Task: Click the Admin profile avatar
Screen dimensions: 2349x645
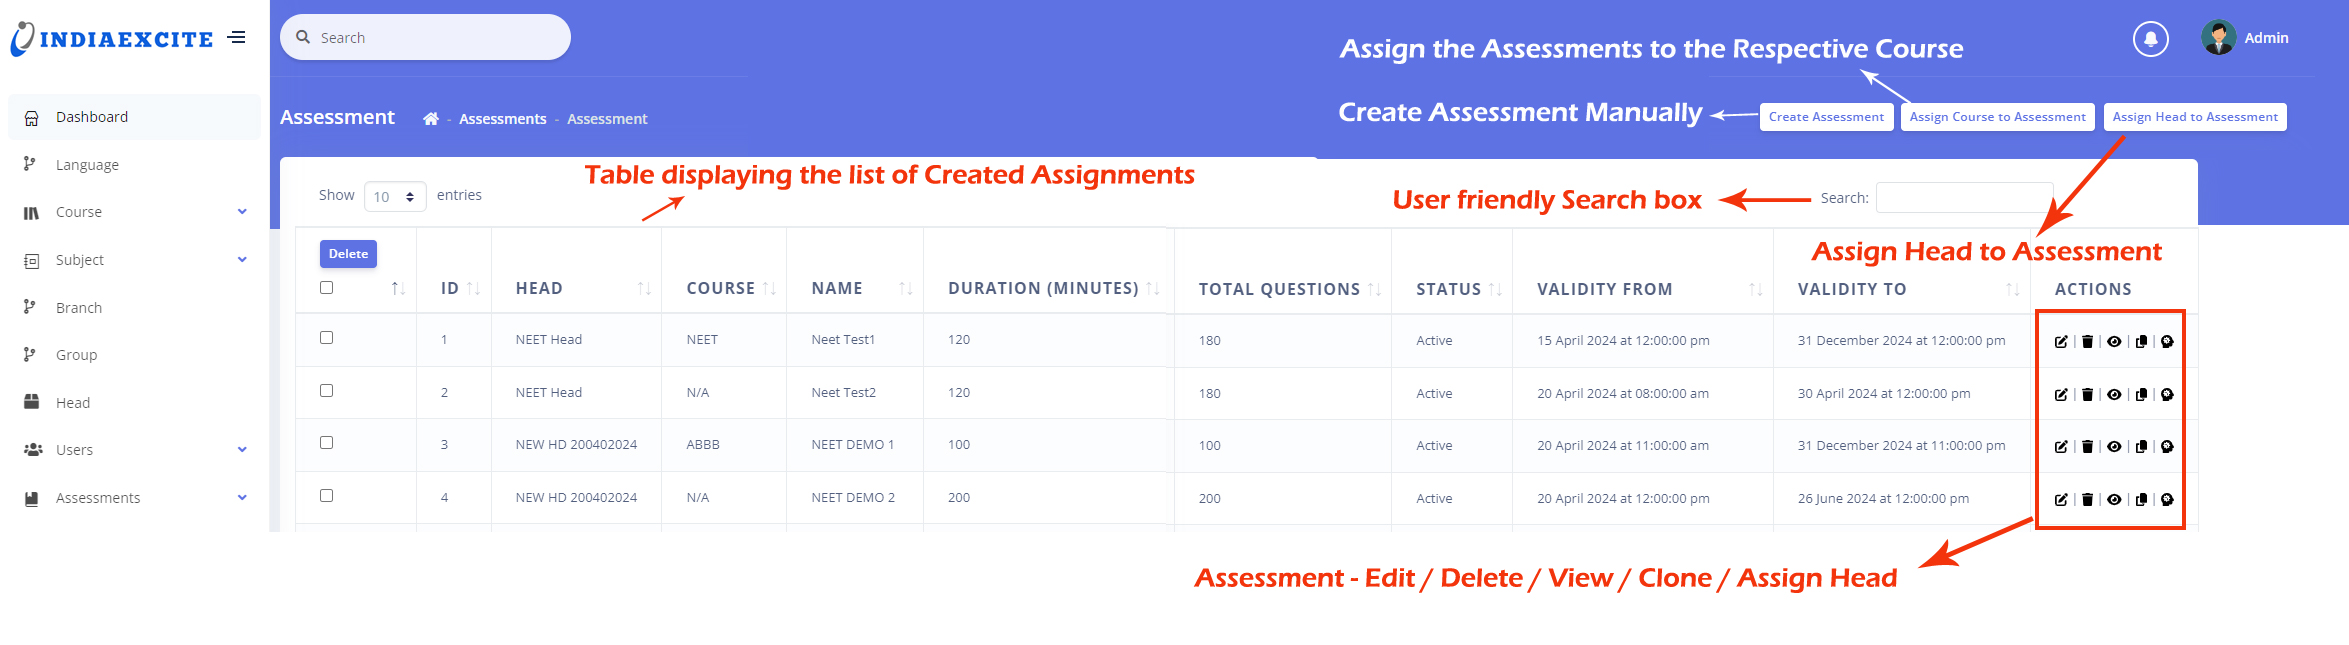Action: coord(2218,38)
